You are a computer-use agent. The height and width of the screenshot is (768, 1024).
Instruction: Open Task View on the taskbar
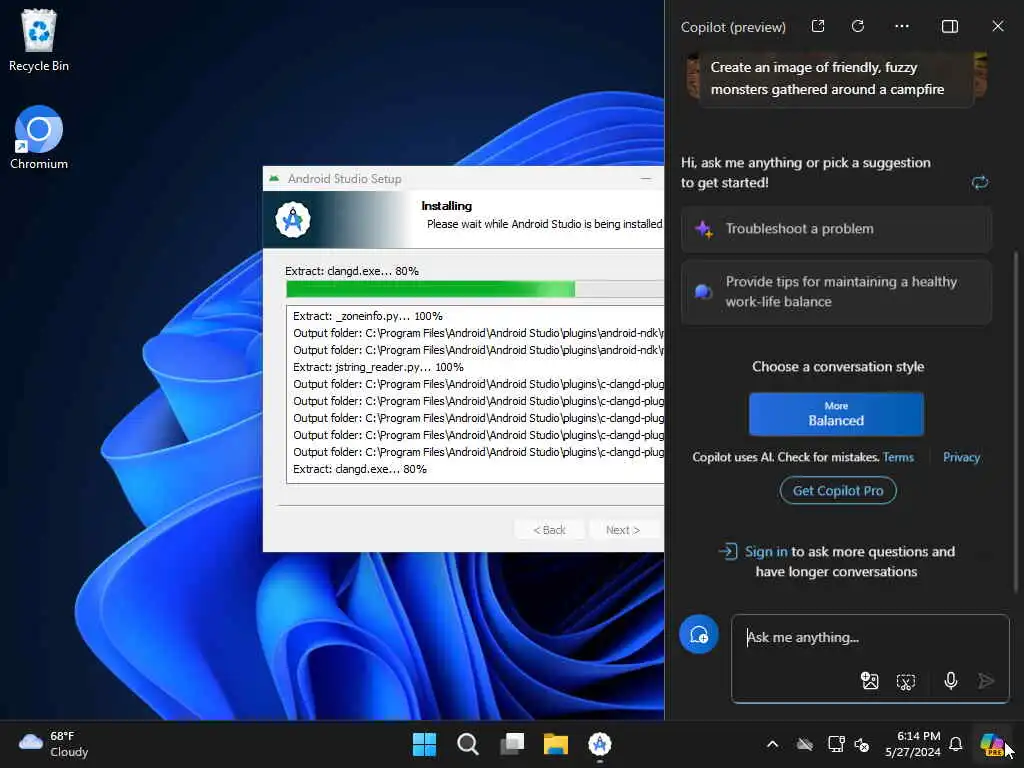[512, 744]
